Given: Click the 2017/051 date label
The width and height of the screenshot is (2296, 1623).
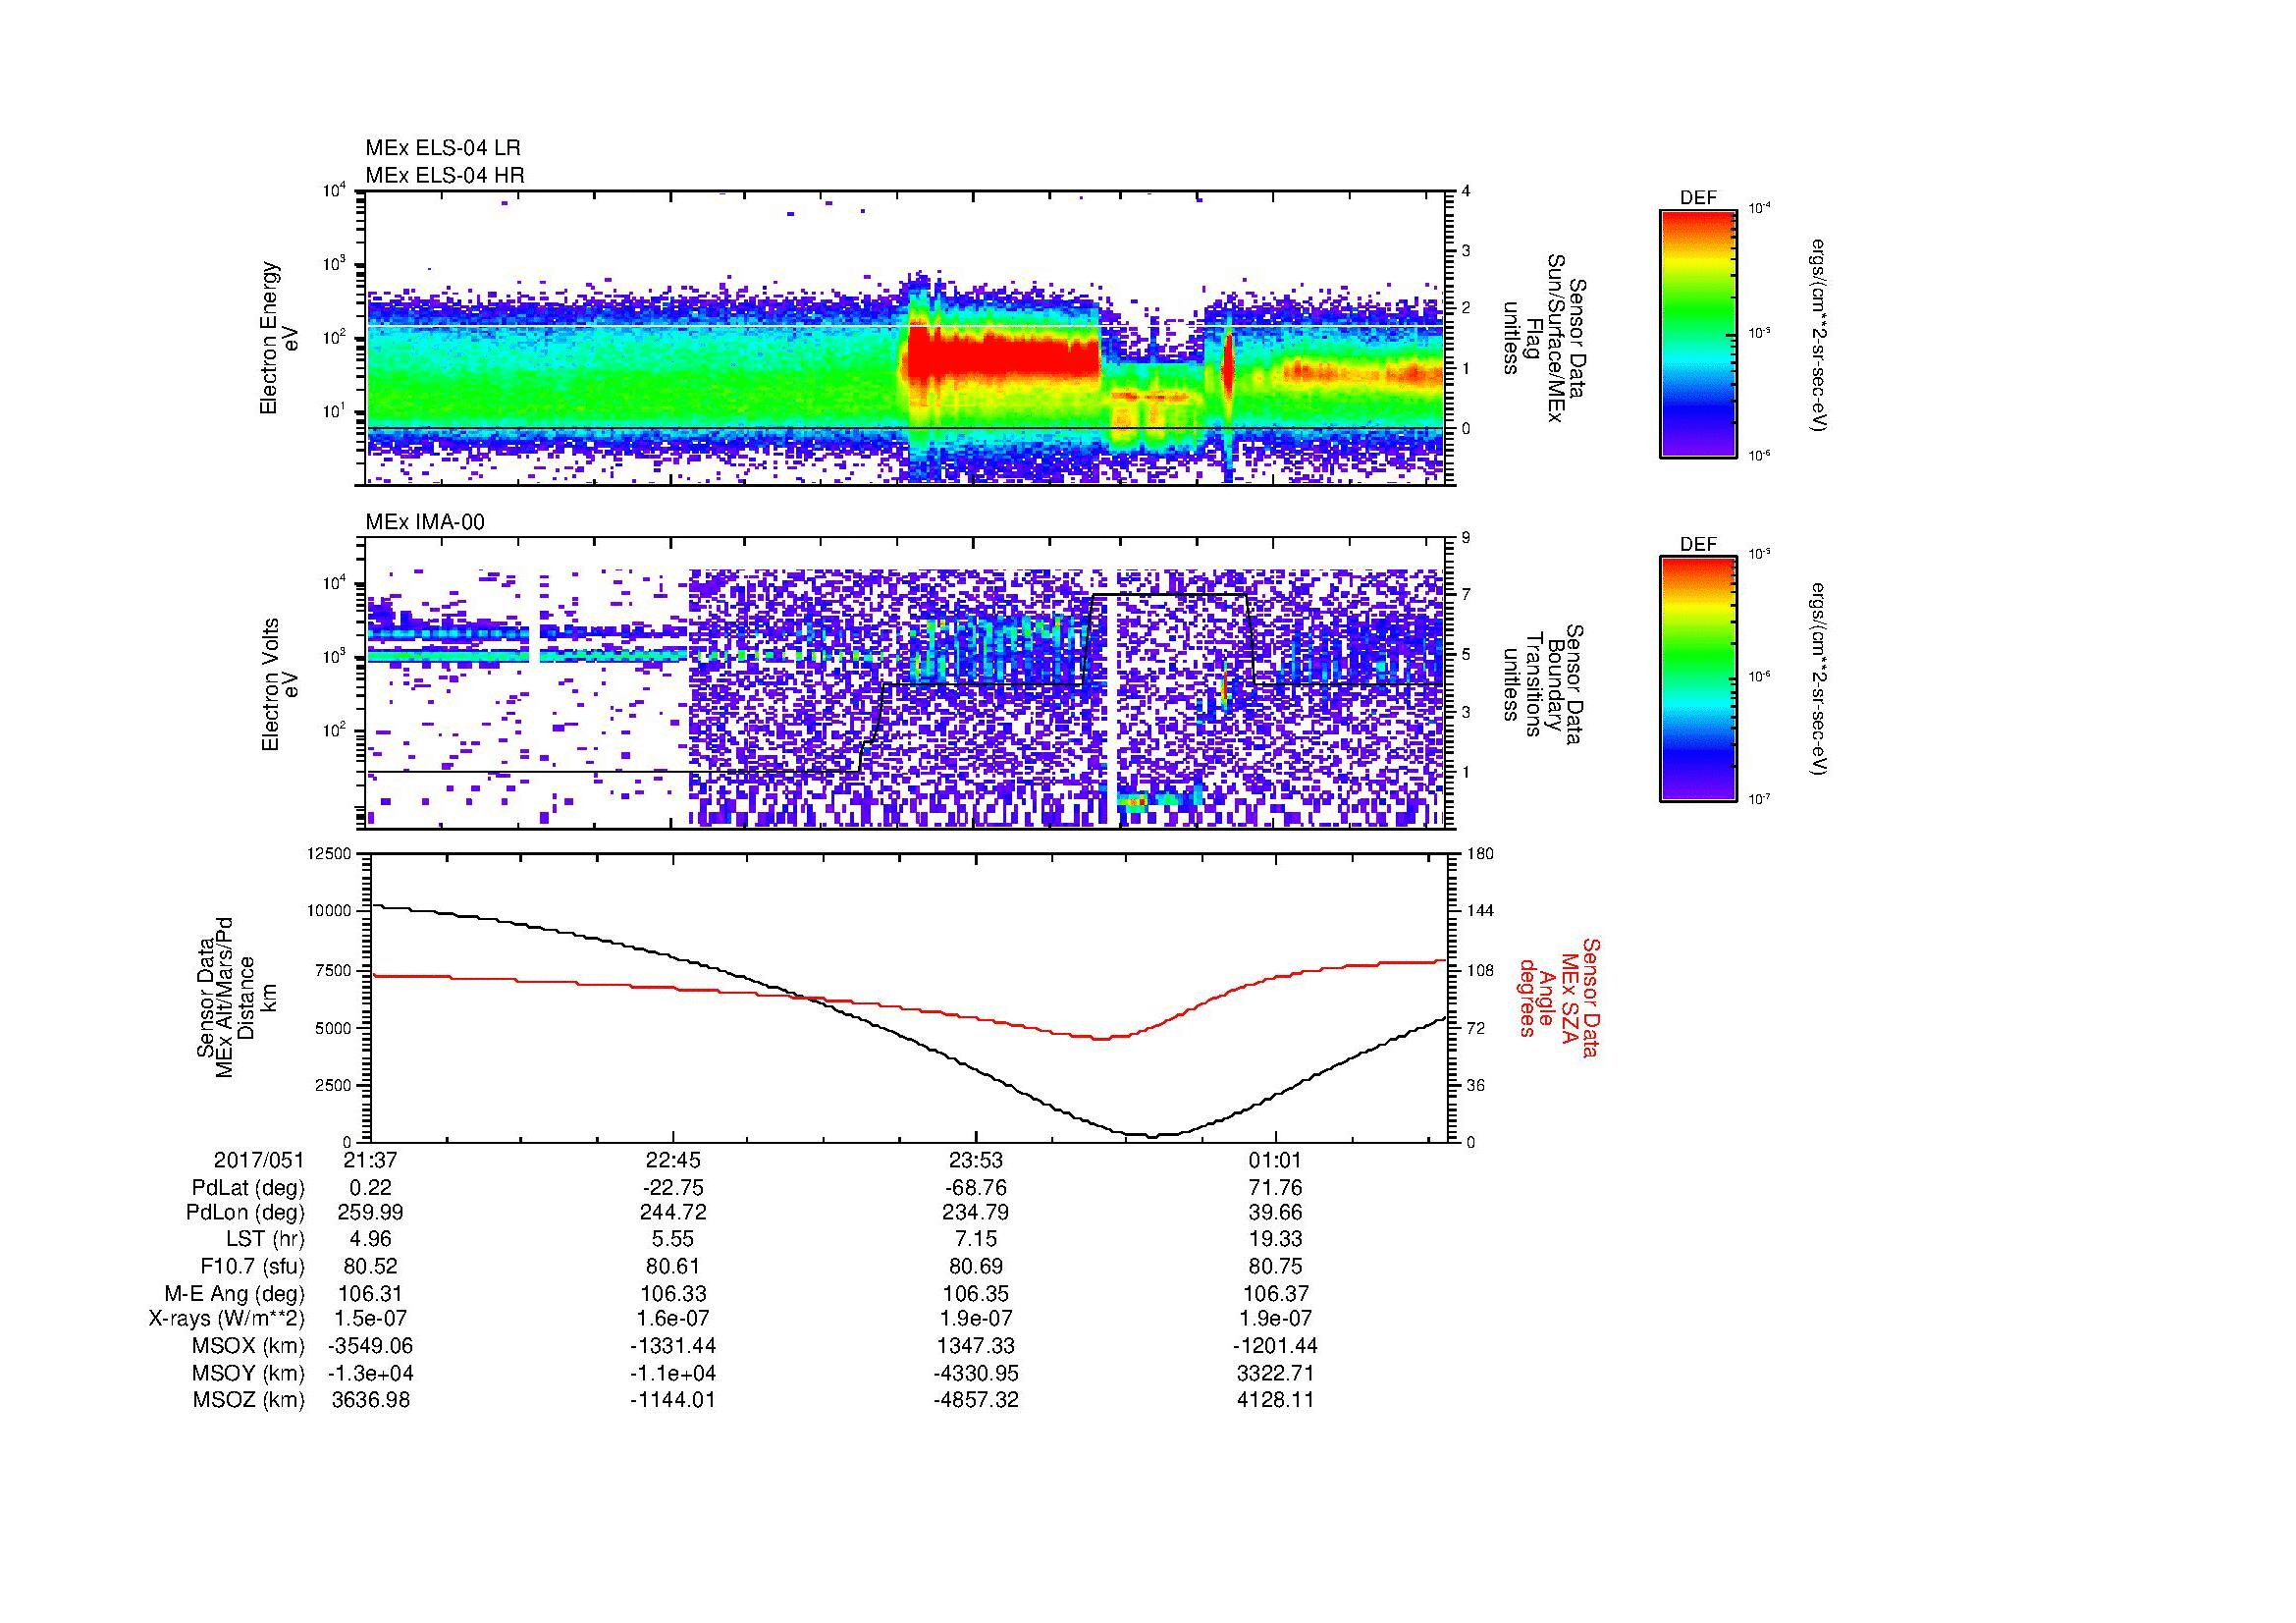Looking at the screenshot, I should tap(258, 1160).
